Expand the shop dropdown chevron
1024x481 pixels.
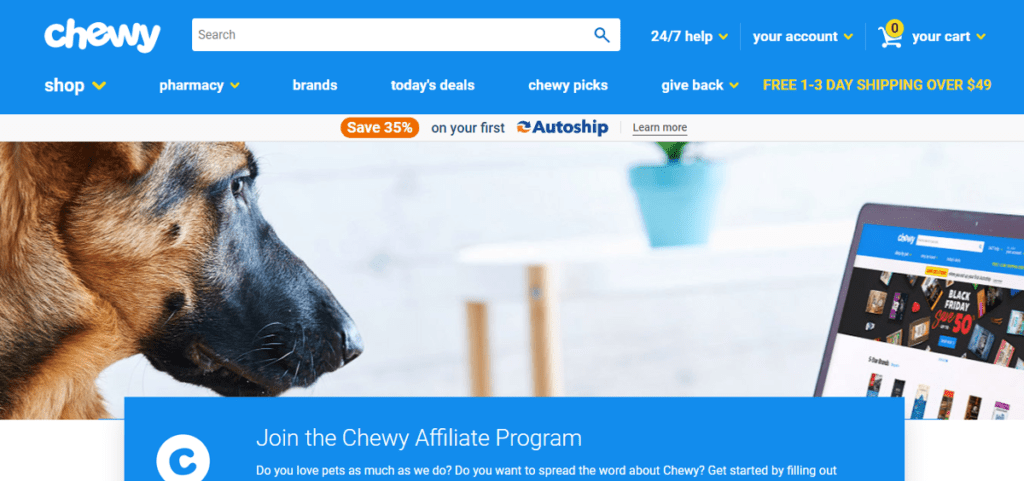pyautogui.click(x=99, y=85)
